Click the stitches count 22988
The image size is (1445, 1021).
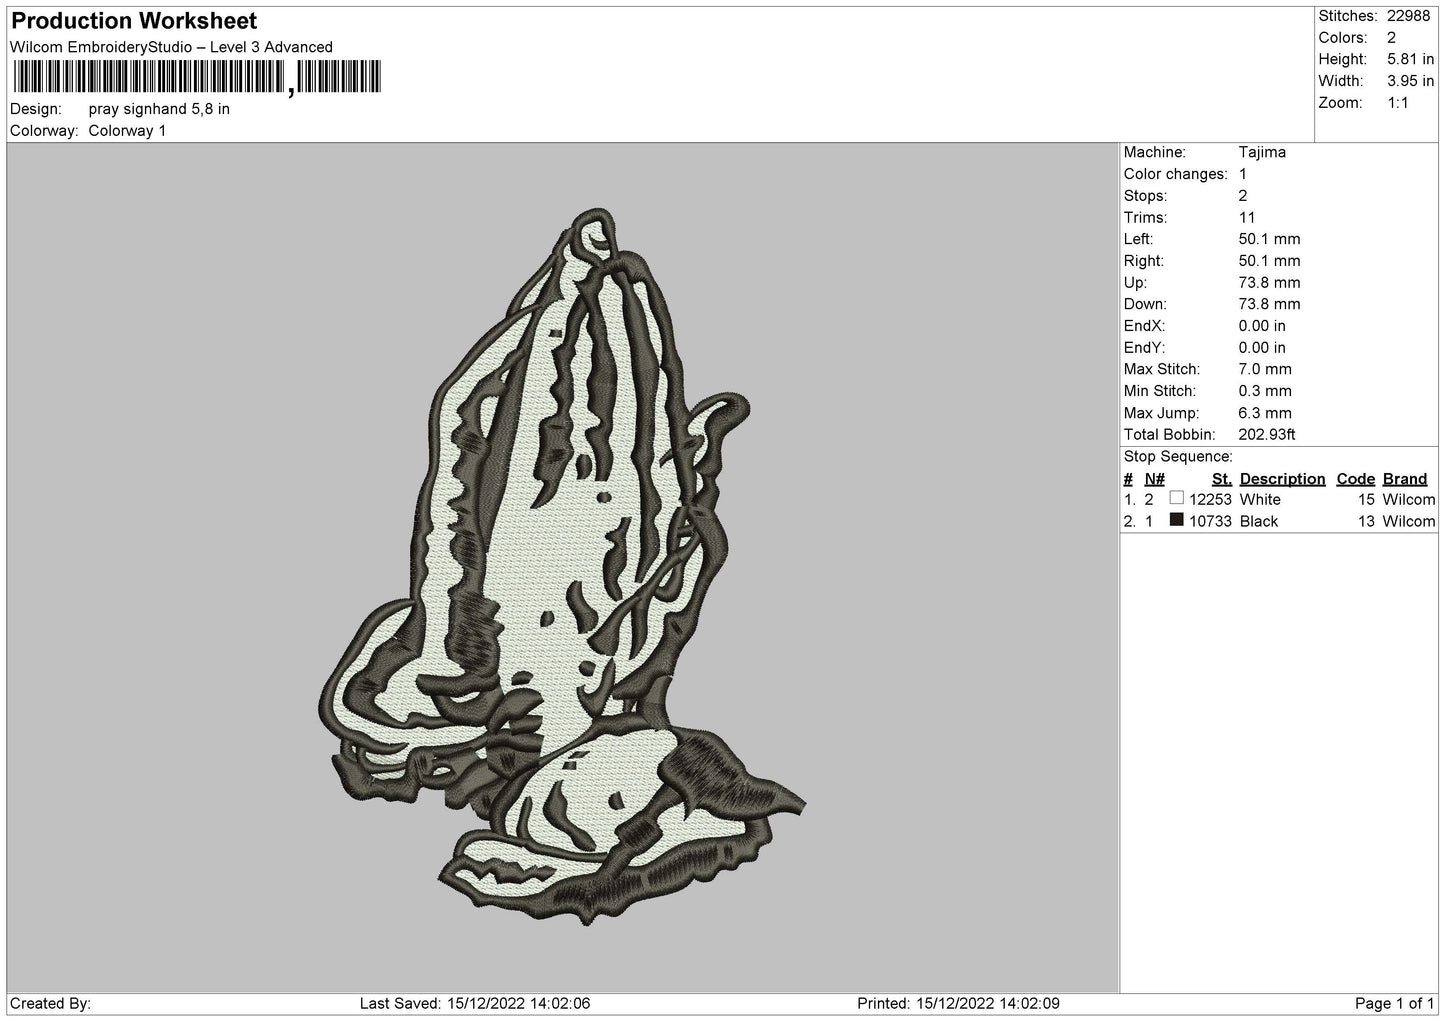[x=1408, y=16]
